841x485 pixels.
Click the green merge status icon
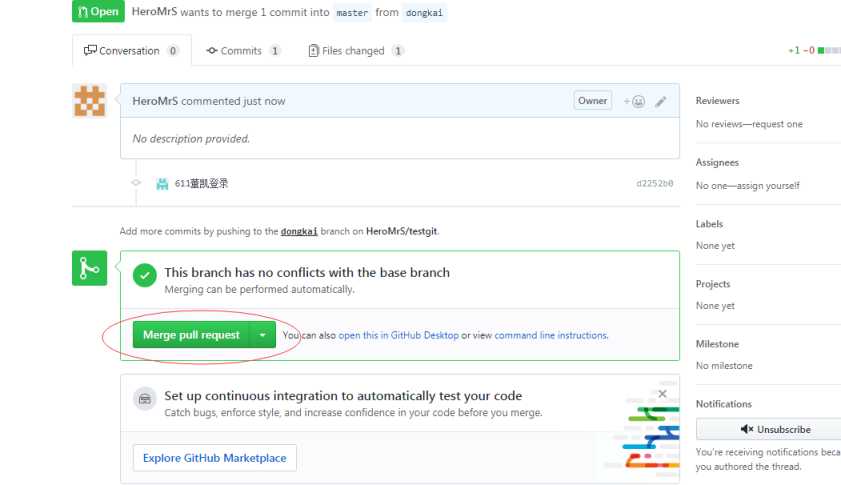tap(89, 267)
